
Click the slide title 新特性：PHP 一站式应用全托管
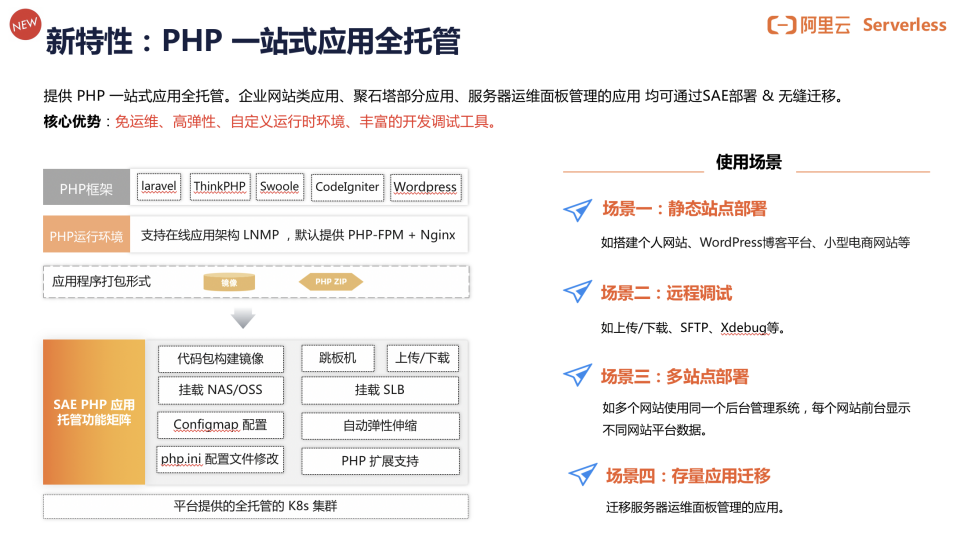click(x=253, y=41)
